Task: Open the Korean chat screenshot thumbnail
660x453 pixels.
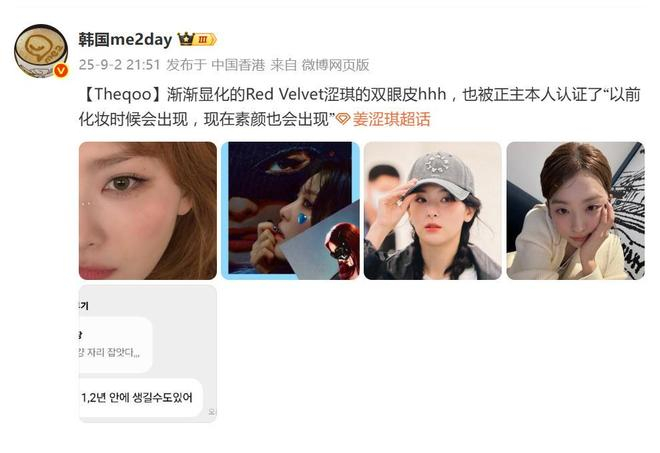Action: click(x=148, y=353)
